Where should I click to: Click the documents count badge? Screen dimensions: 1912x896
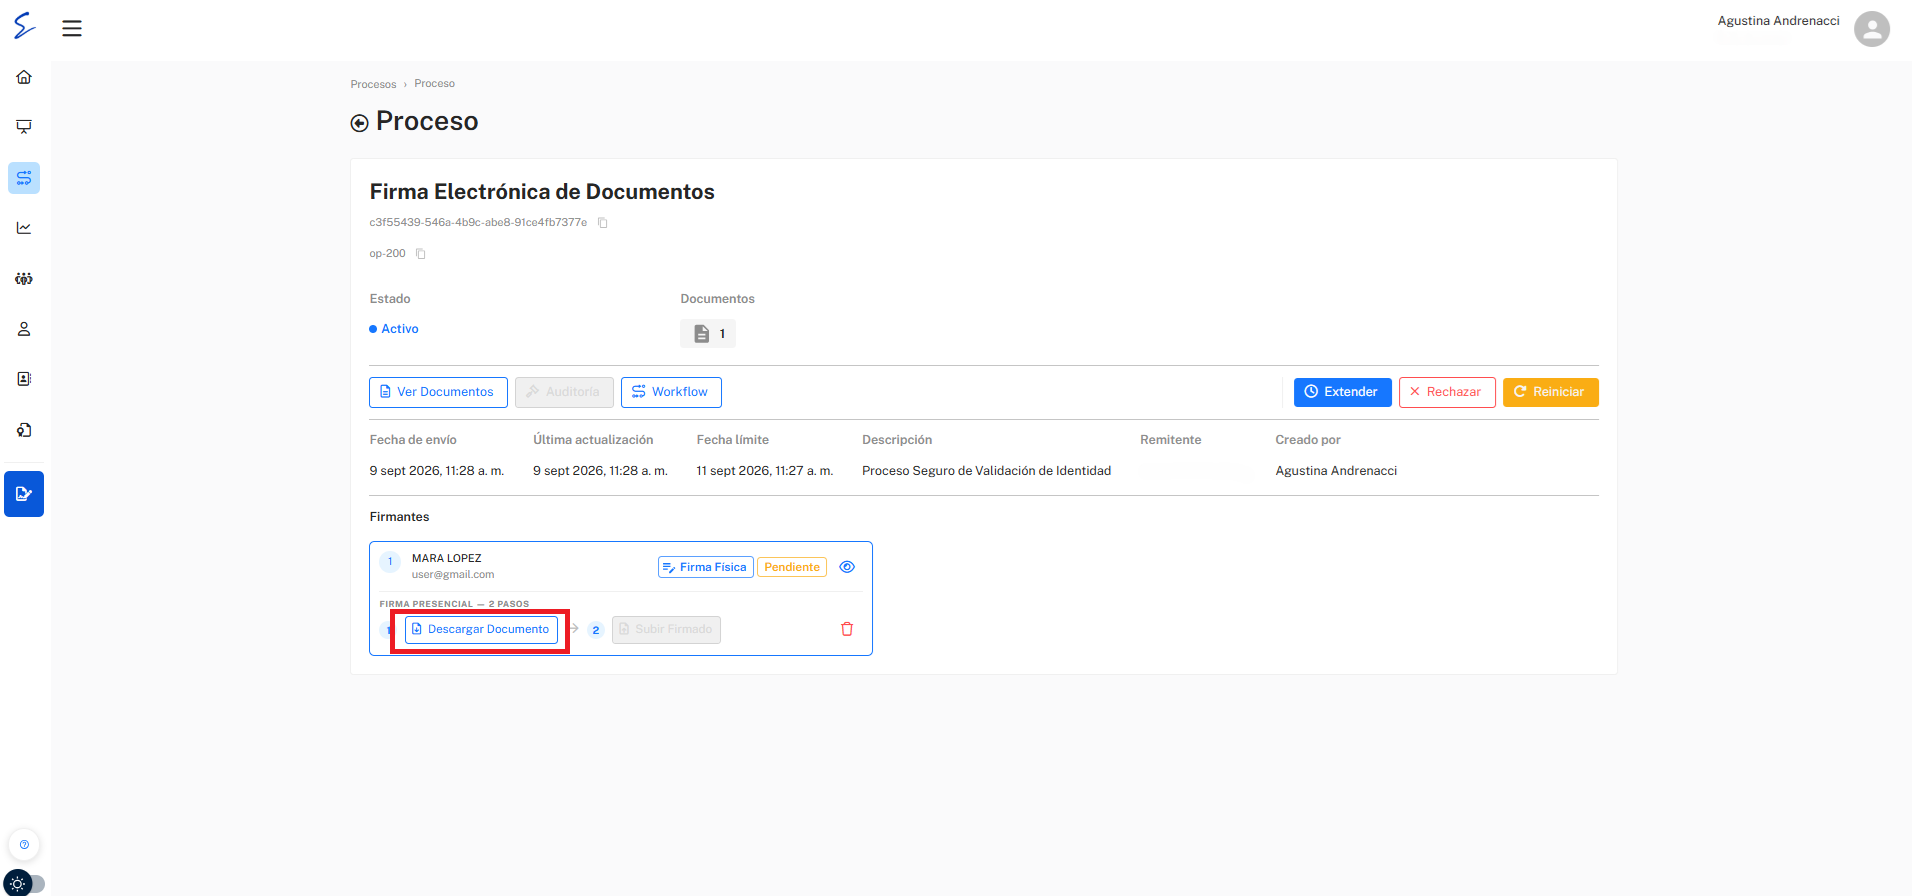click(708, 334)
